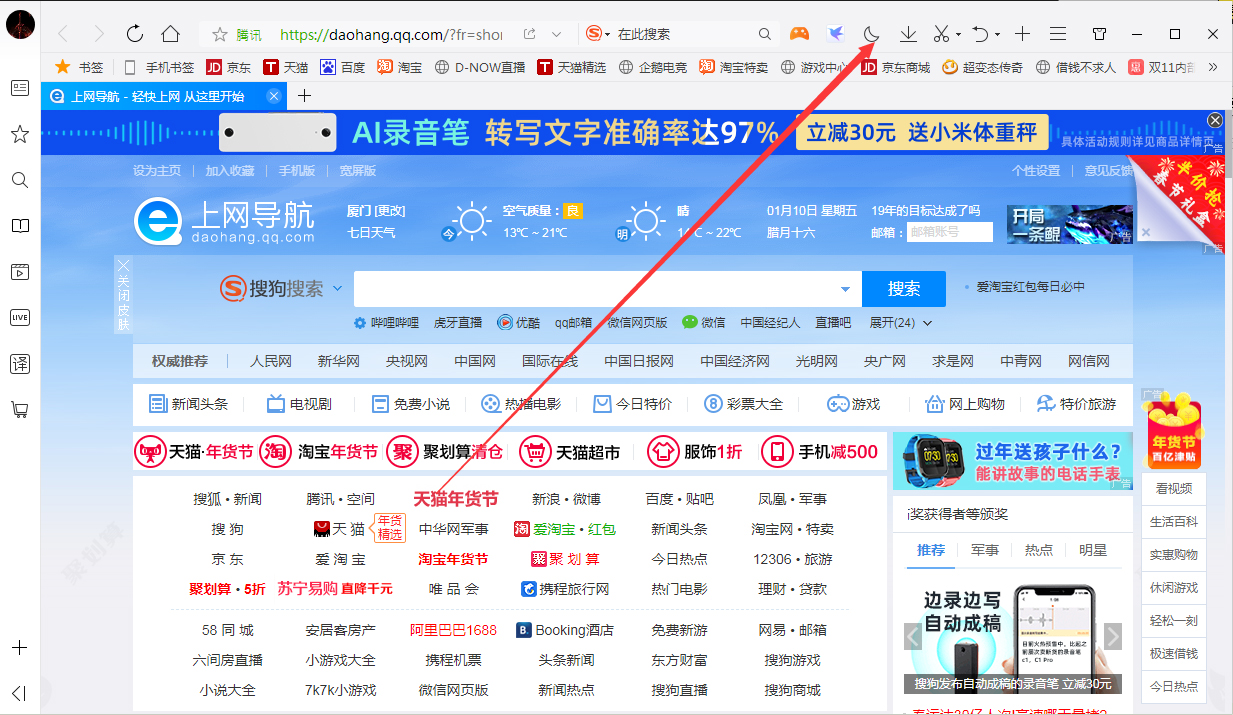Open the favorites star in the left sidebar
Viewport: 1233px width, 715px height.
coord(19,134)
